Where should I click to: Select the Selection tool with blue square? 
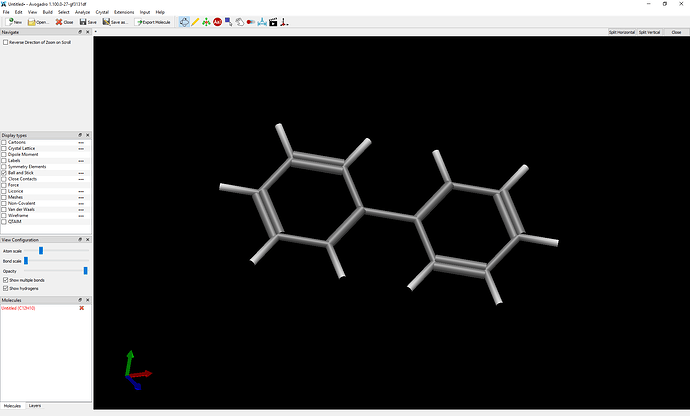coord(228,22)
